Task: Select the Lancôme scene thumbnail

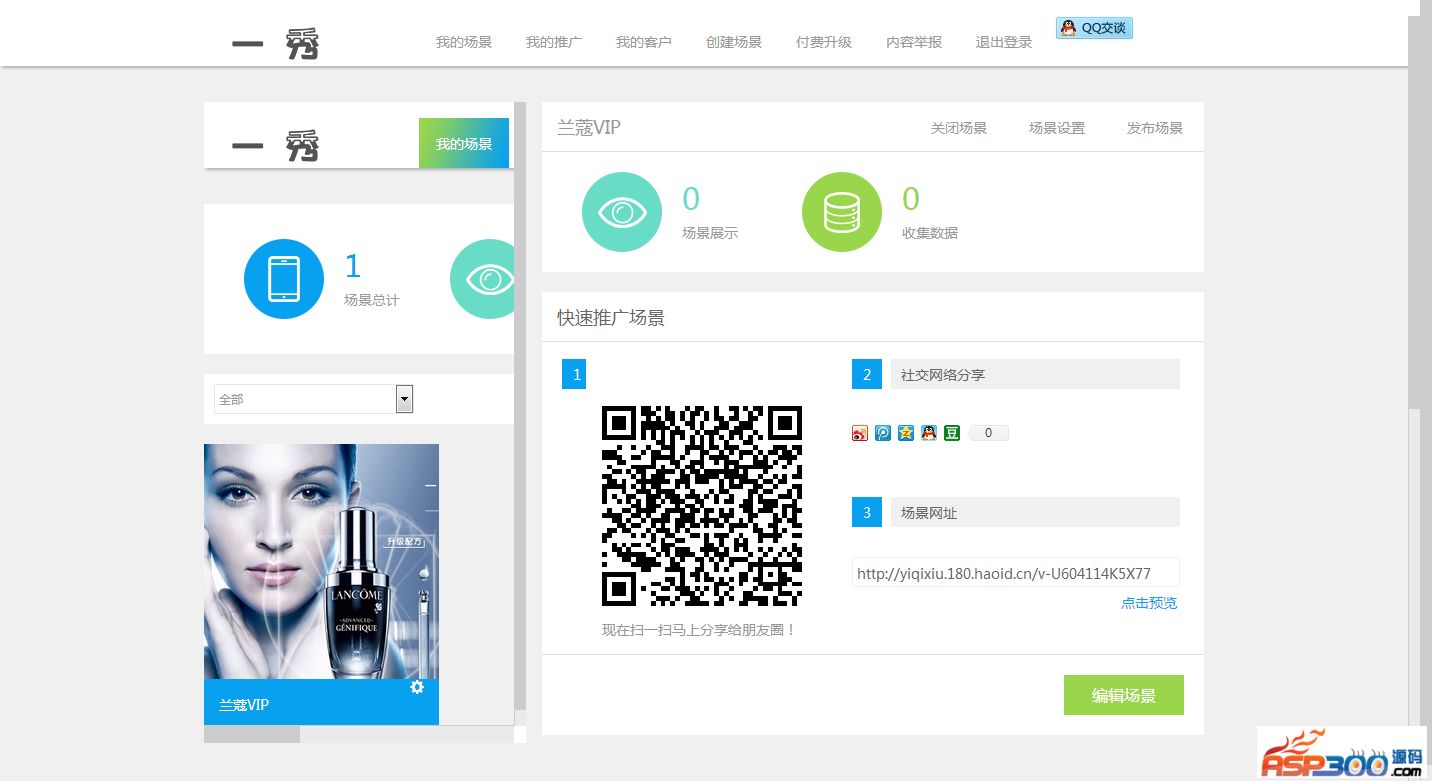Action: (321, 561)
